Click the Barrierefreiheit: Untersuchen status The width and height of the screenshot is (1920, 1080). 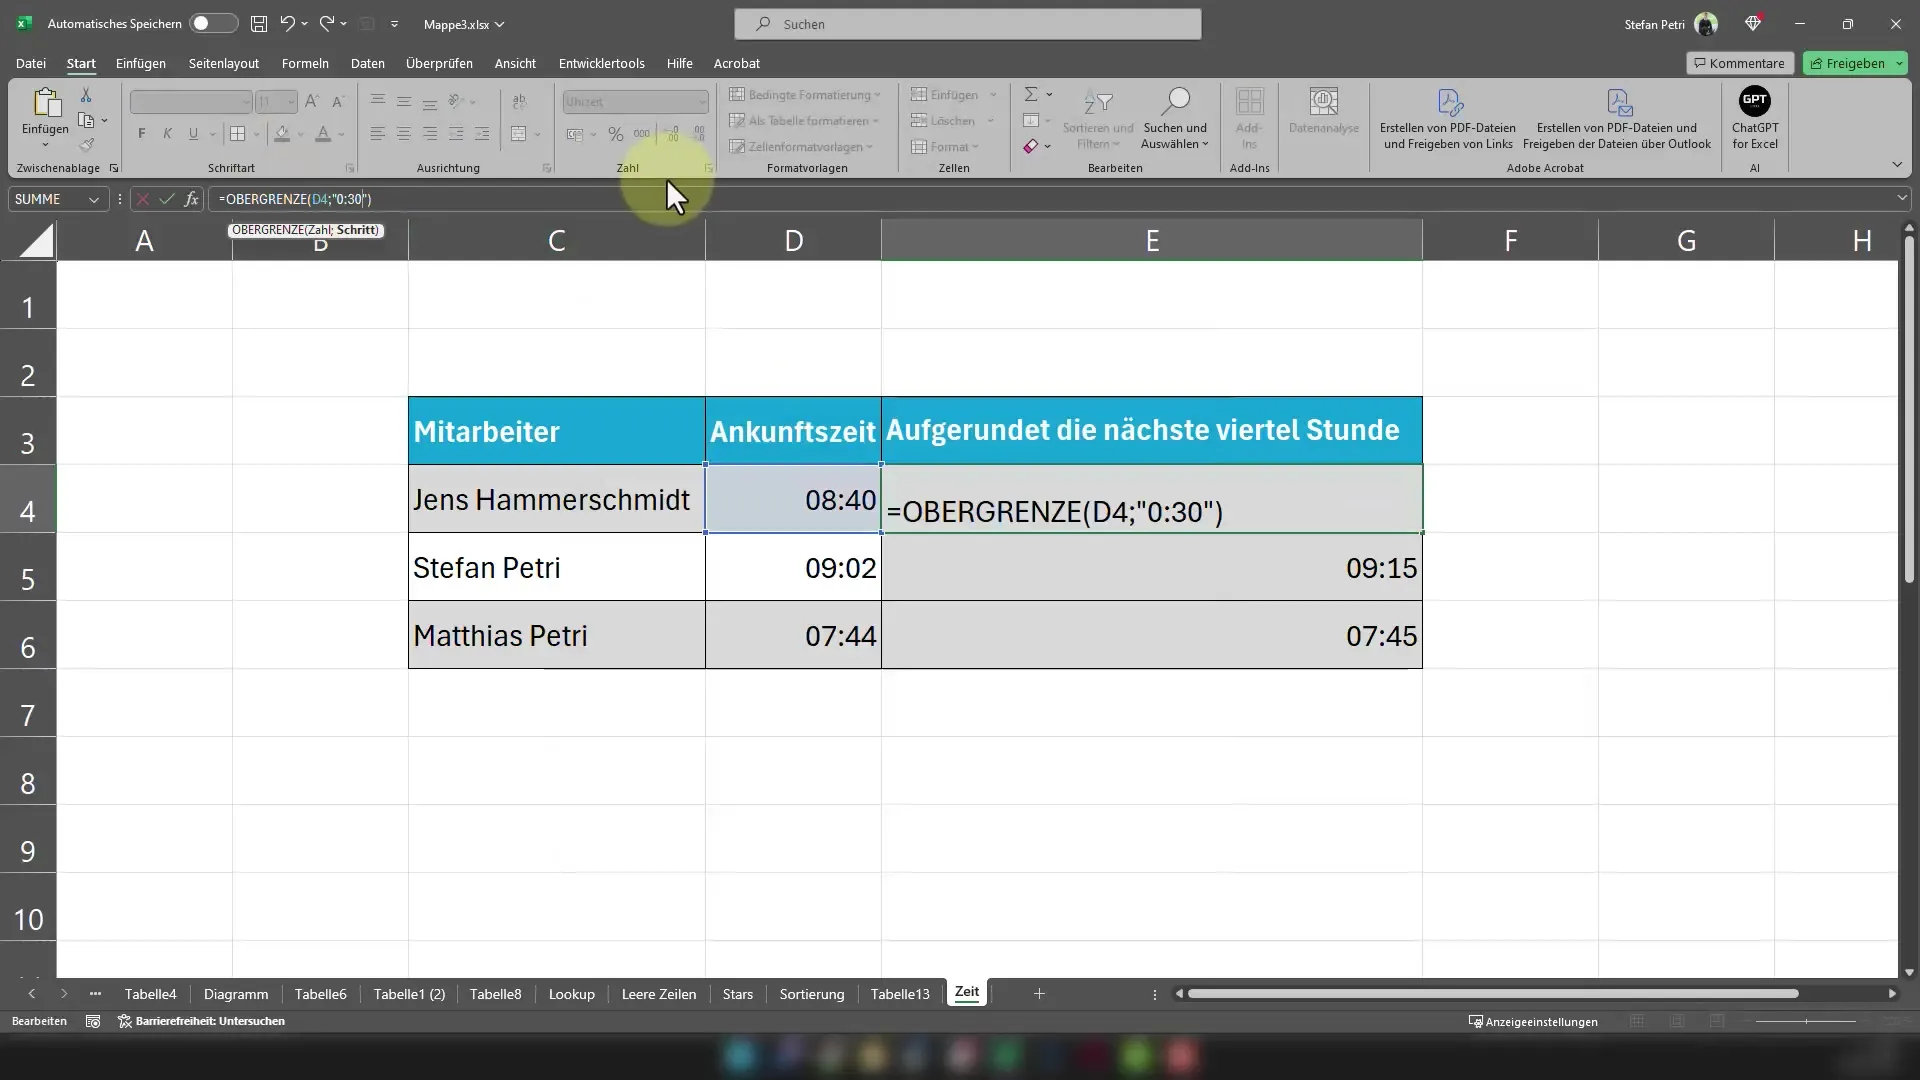pyautogui.click(x=201, y=1021)
